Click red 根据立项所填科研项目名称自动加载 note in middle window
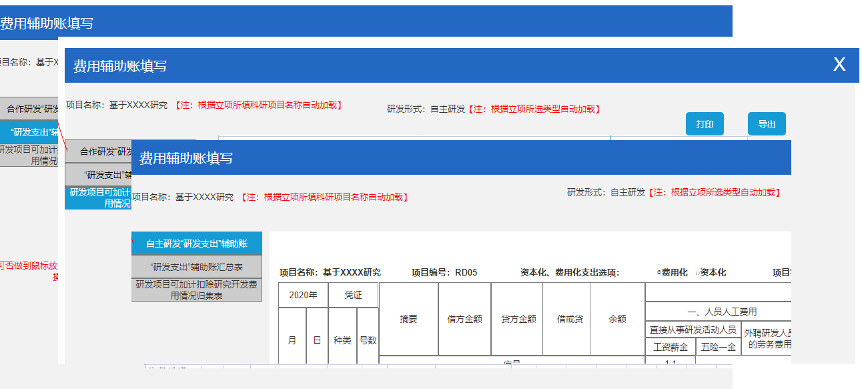 pos(257,105)
